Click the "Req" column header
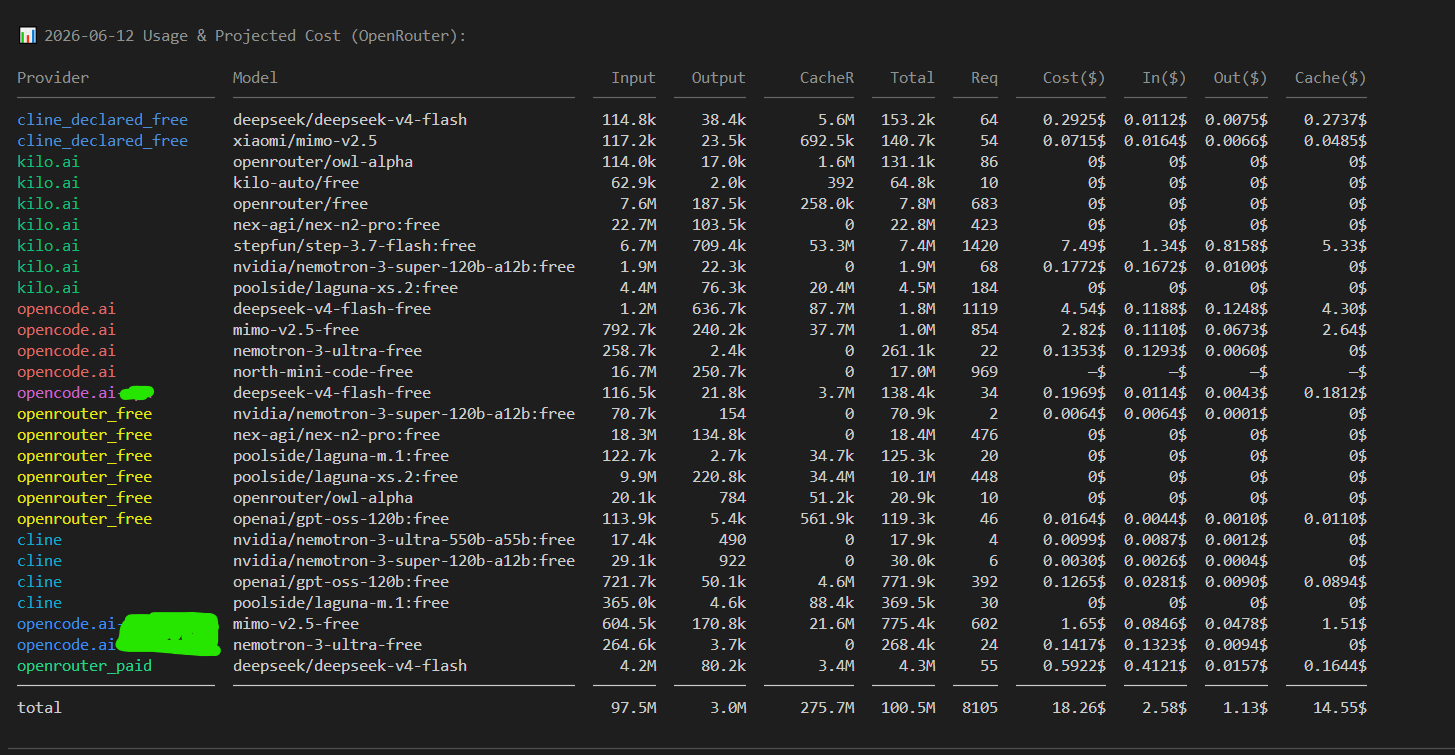Image resolution: width=1455 pixels, height=755 pixels. coord(984,78)
